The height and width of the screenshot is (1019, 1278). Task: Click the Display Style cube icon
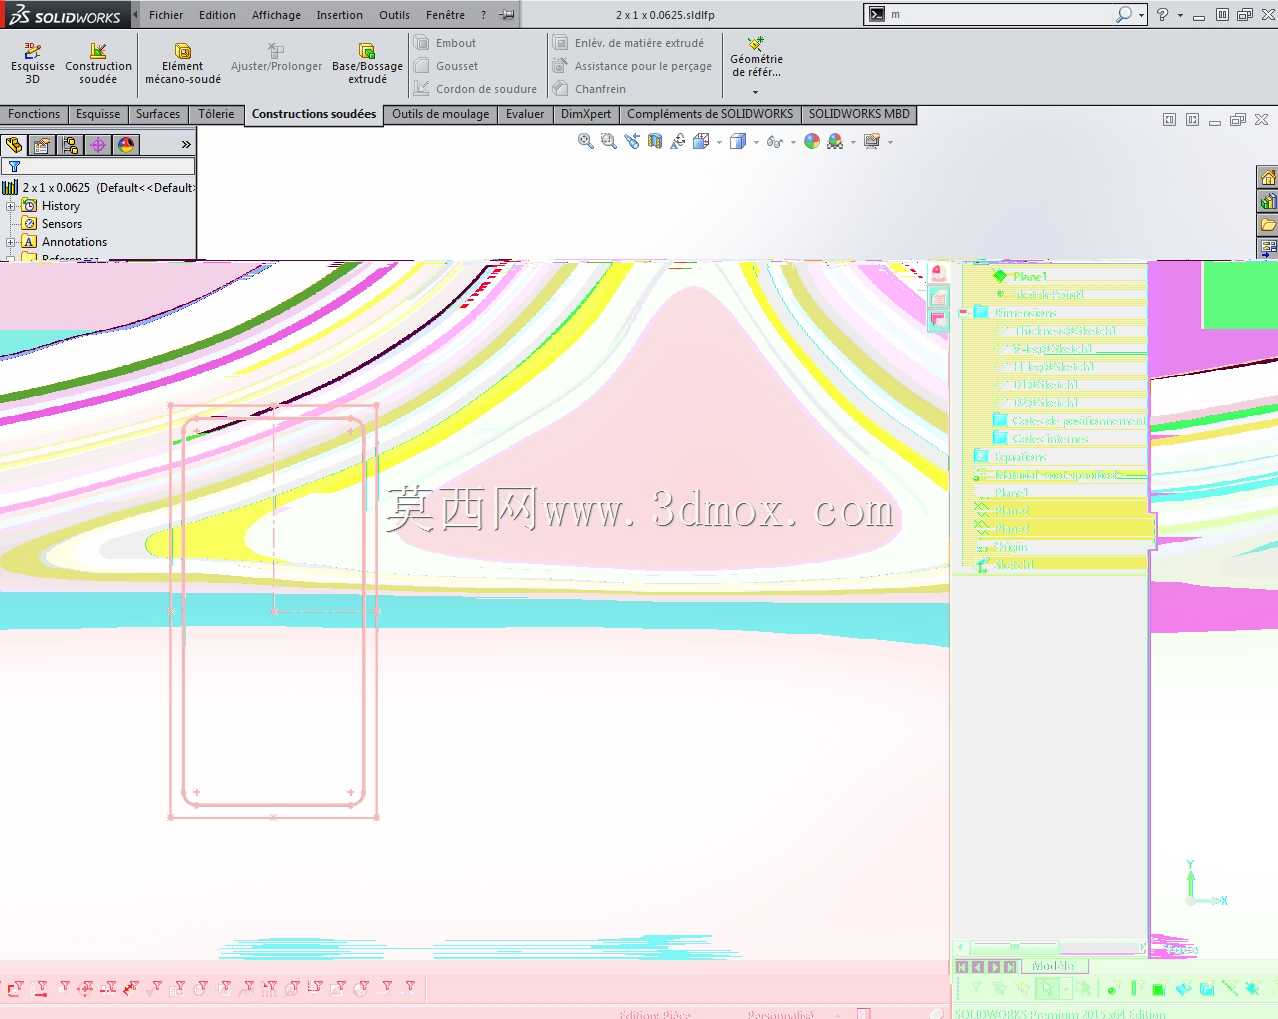pos(738,142)
